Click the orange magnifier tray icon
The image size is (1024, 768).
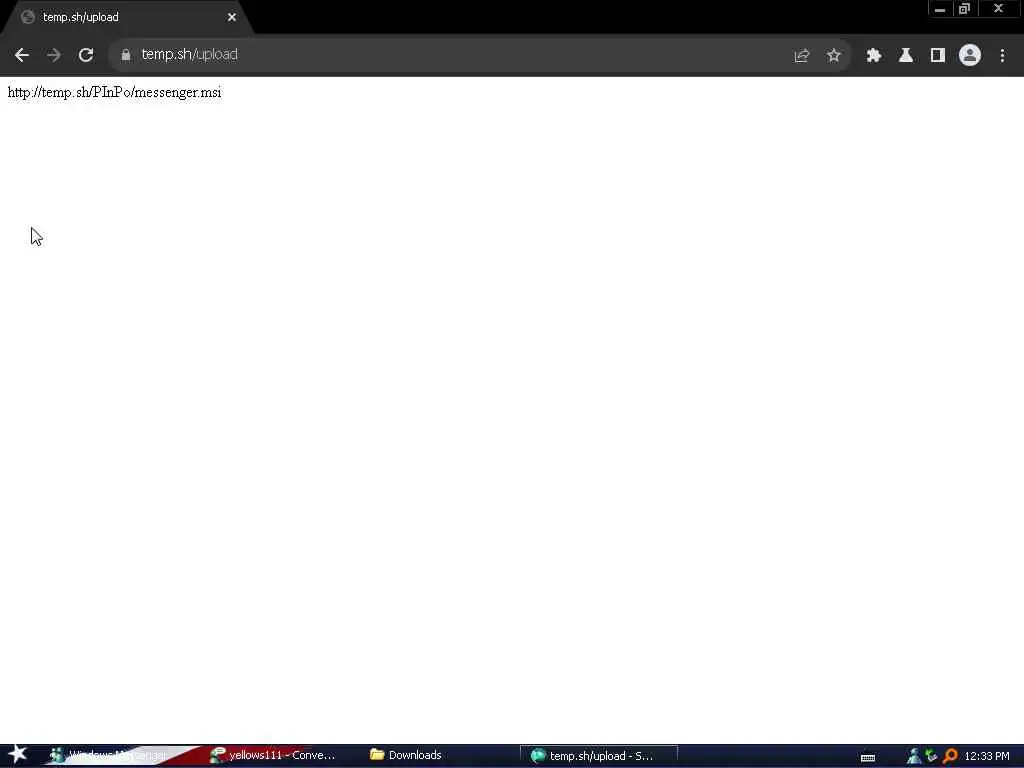tap(950, 756)
